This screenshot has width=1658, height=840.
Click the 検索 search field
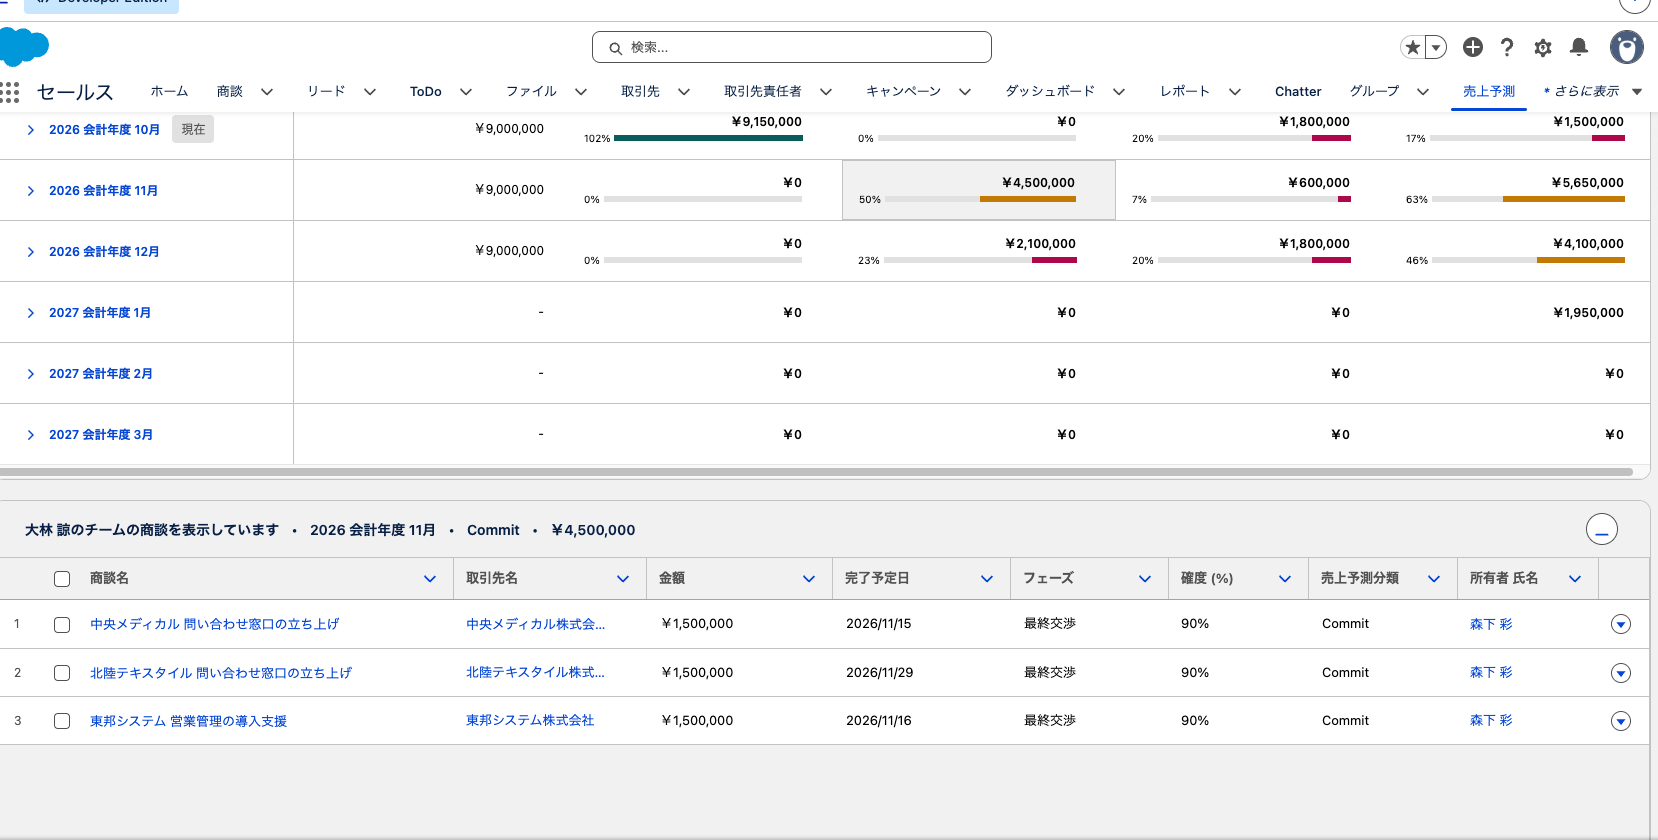(x=792, y=47)
